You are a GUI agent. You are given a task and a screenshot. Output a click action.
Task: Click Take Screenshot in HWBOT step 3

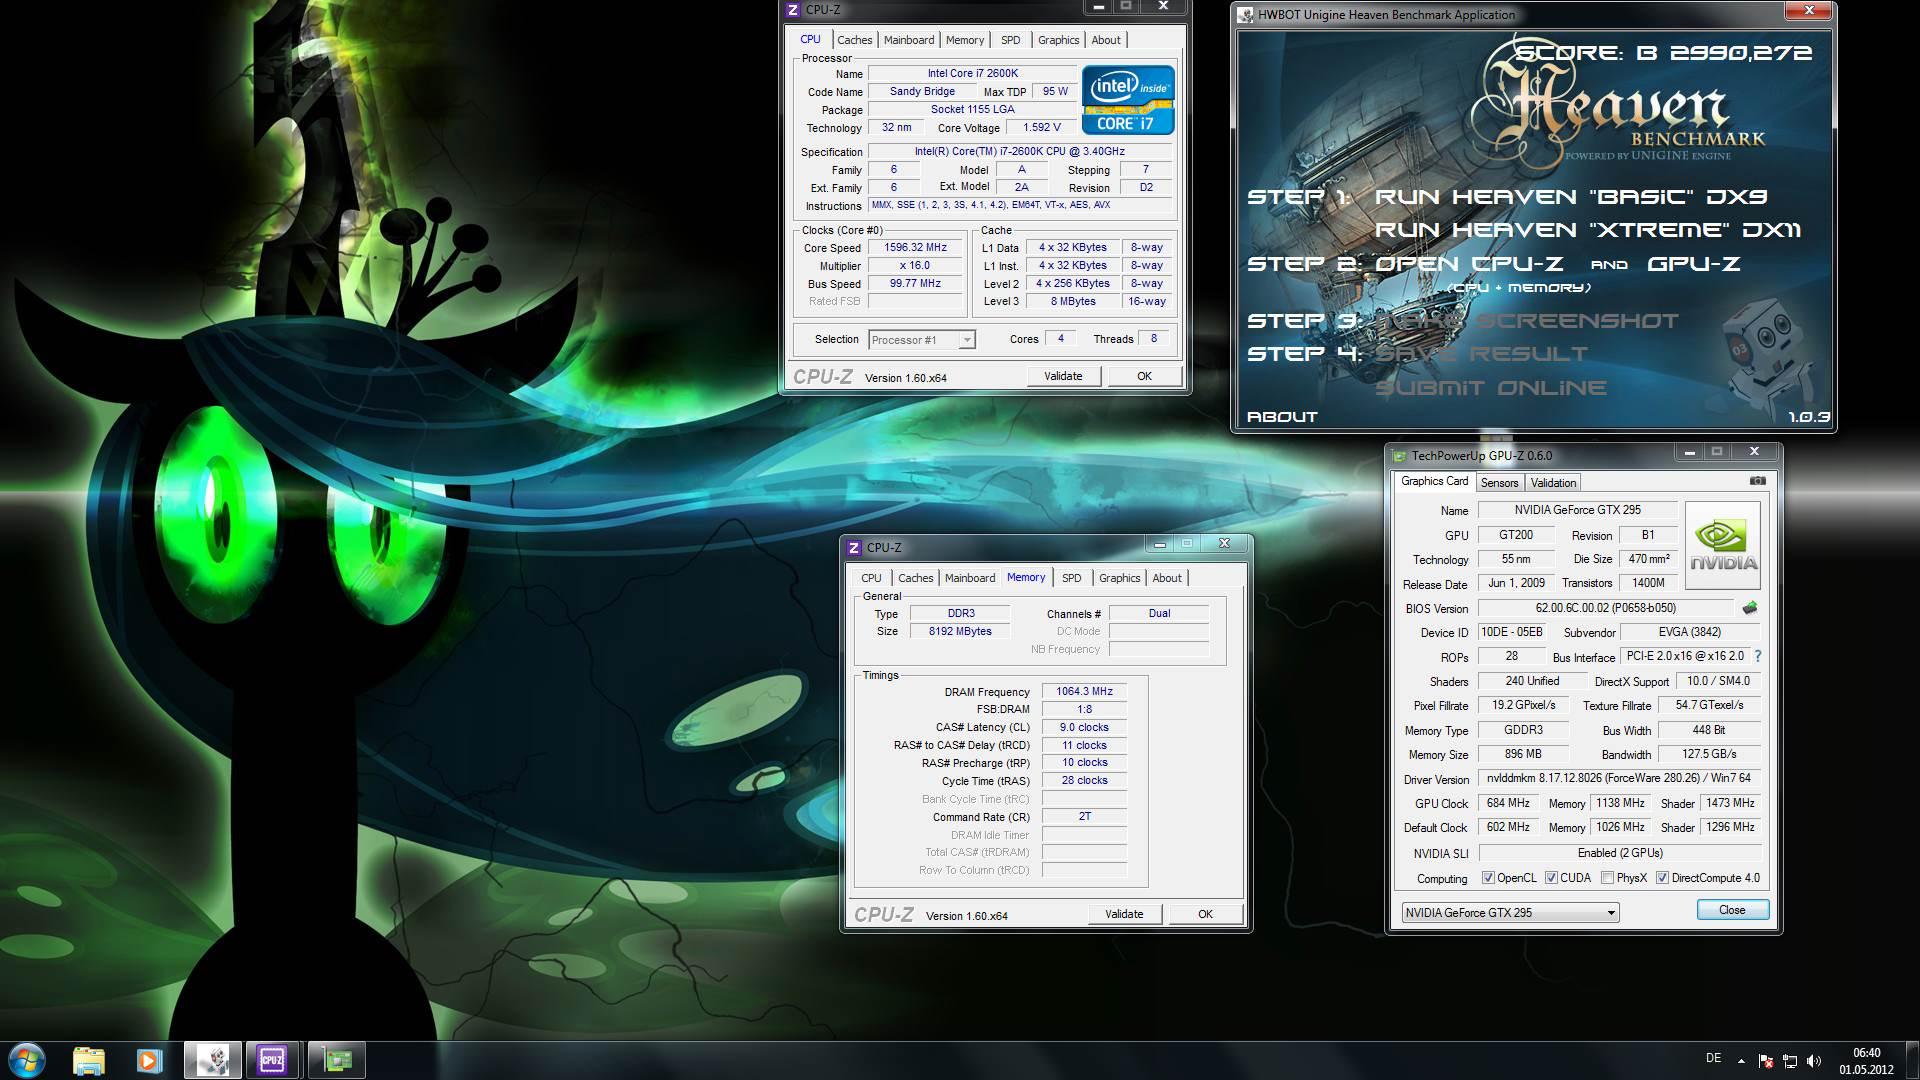click(1526, 321)
